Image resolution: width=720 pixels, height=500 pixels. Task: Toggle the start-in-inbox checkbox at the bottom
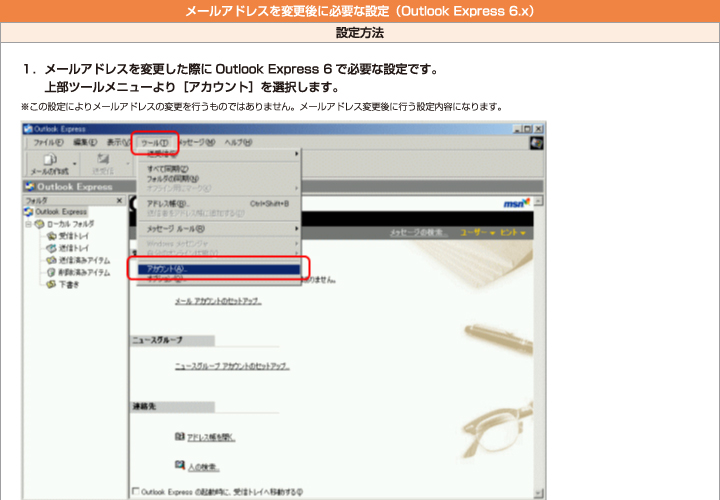pos(135,491)
